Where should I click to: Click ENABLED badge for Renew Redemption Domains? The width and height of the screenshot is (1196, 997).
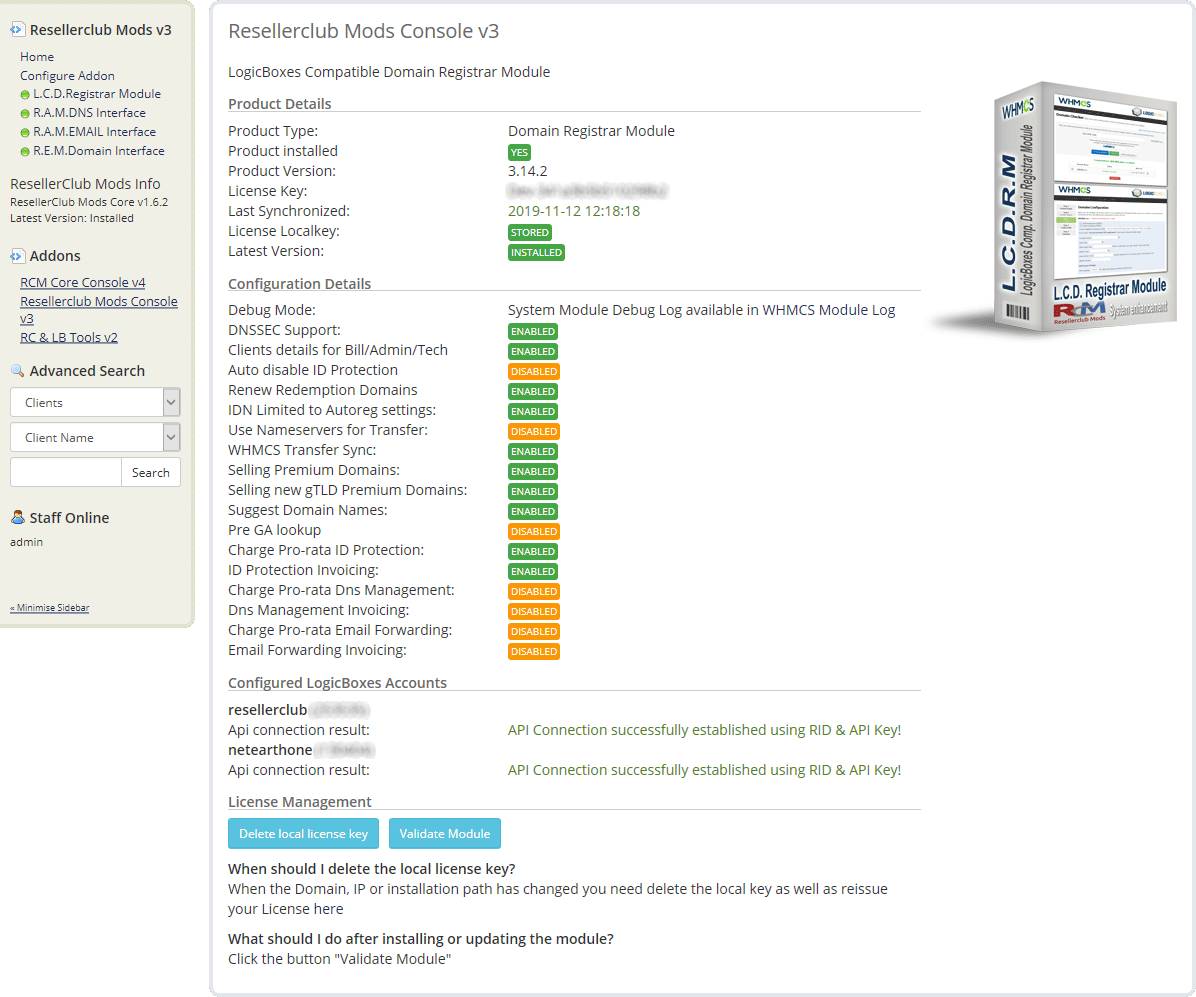coord(533,391)
